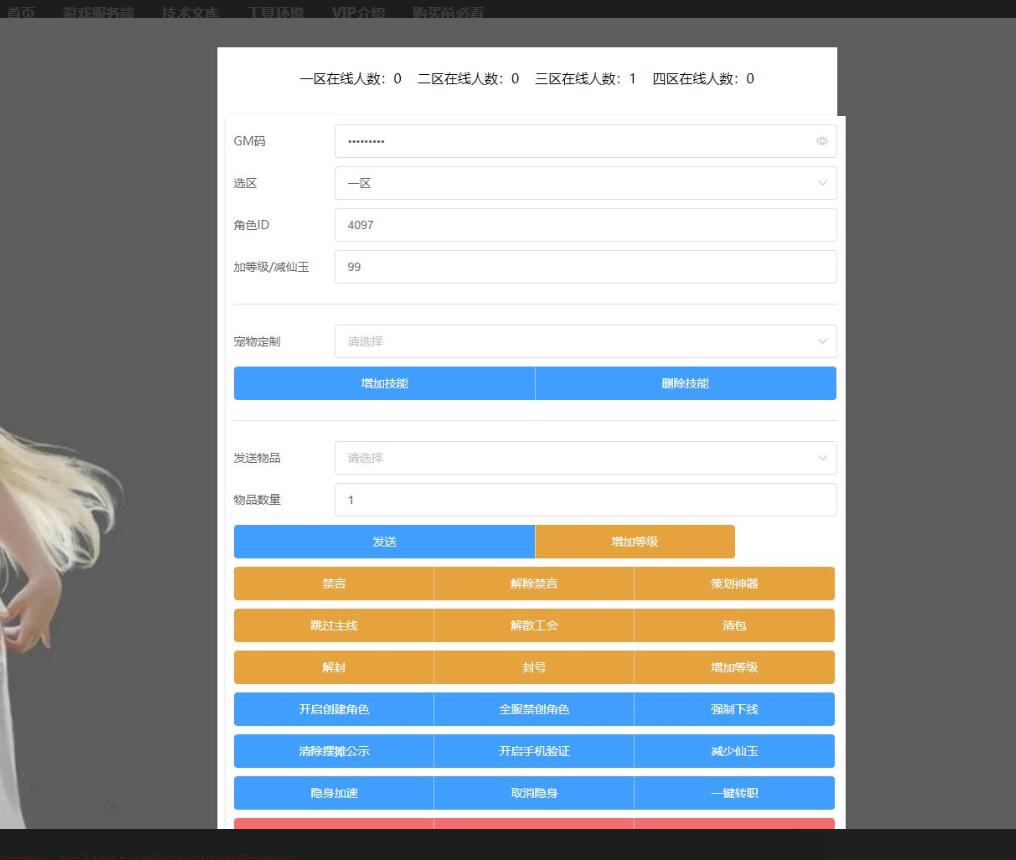
Task: Open the 选区 zone dropdown
Action: coord(585,184)
